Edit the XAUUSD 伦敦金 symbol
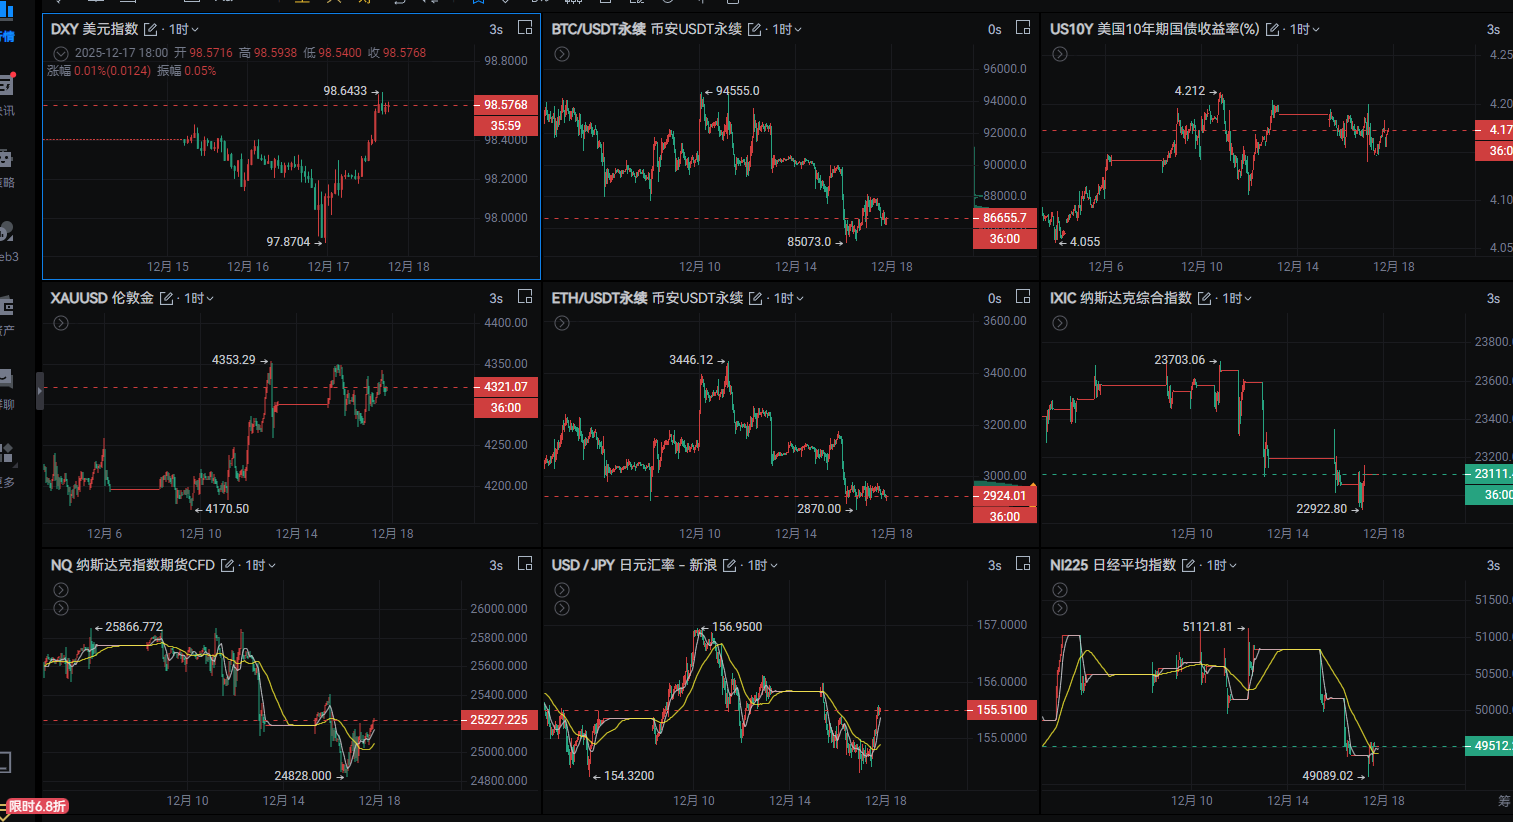This screenshot has width=1513, height=822. tap(166, 299)
